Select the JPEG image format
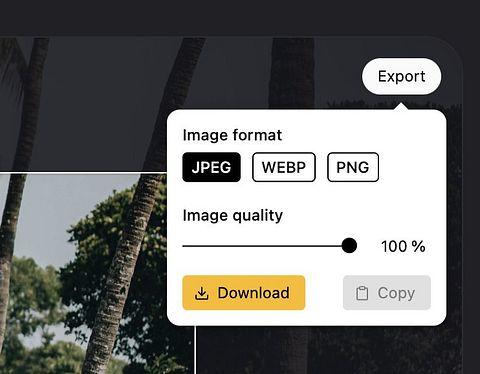The image size is (480, 374). click(x=211, y=167)
